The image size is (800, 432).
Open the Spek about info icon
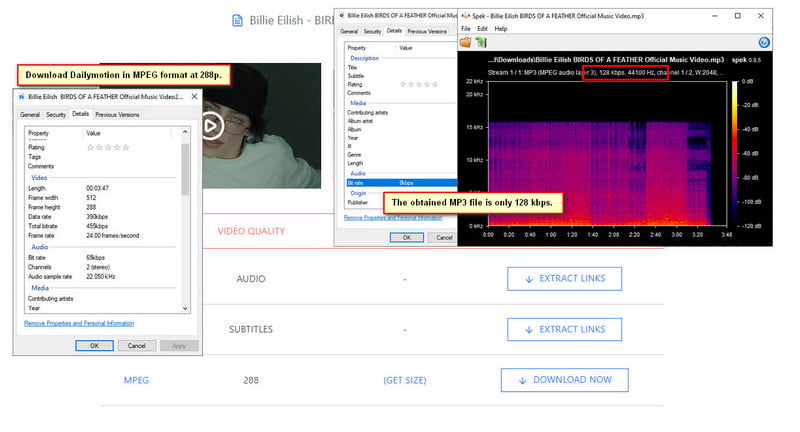pyautogui.click(x=764, y=42)
